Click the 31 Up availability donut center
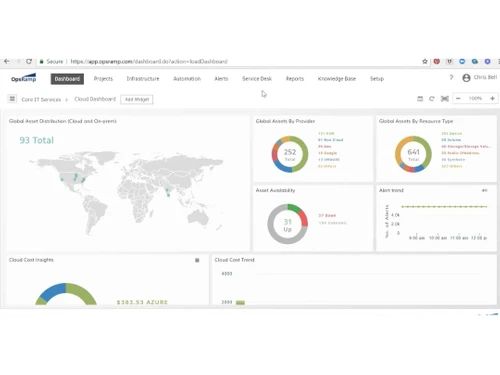 pyautogui.click(x=288, y=225)
